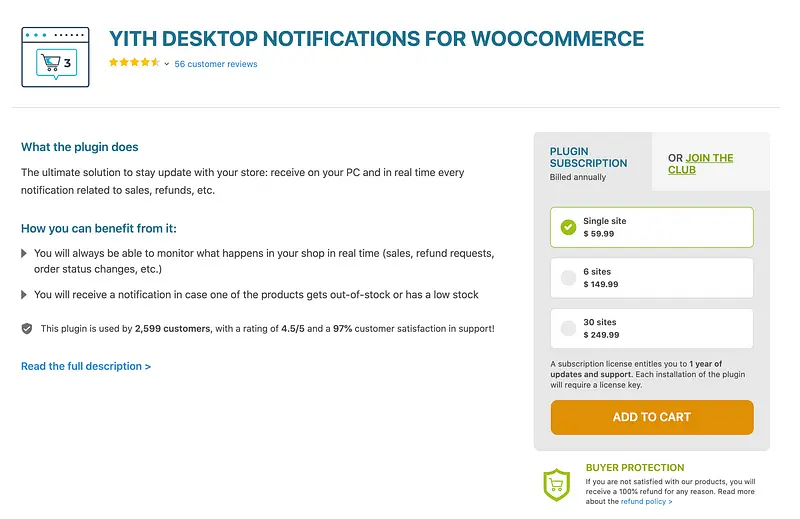
Task: Read the full description link
Action: (x=86, y=367)
